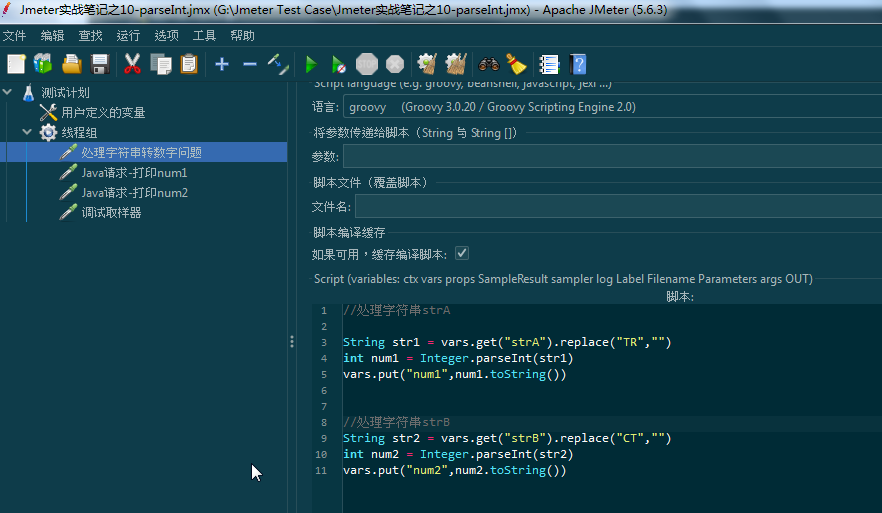
Task: Click the 文件名 input field
Action: (x=618, y=206)
